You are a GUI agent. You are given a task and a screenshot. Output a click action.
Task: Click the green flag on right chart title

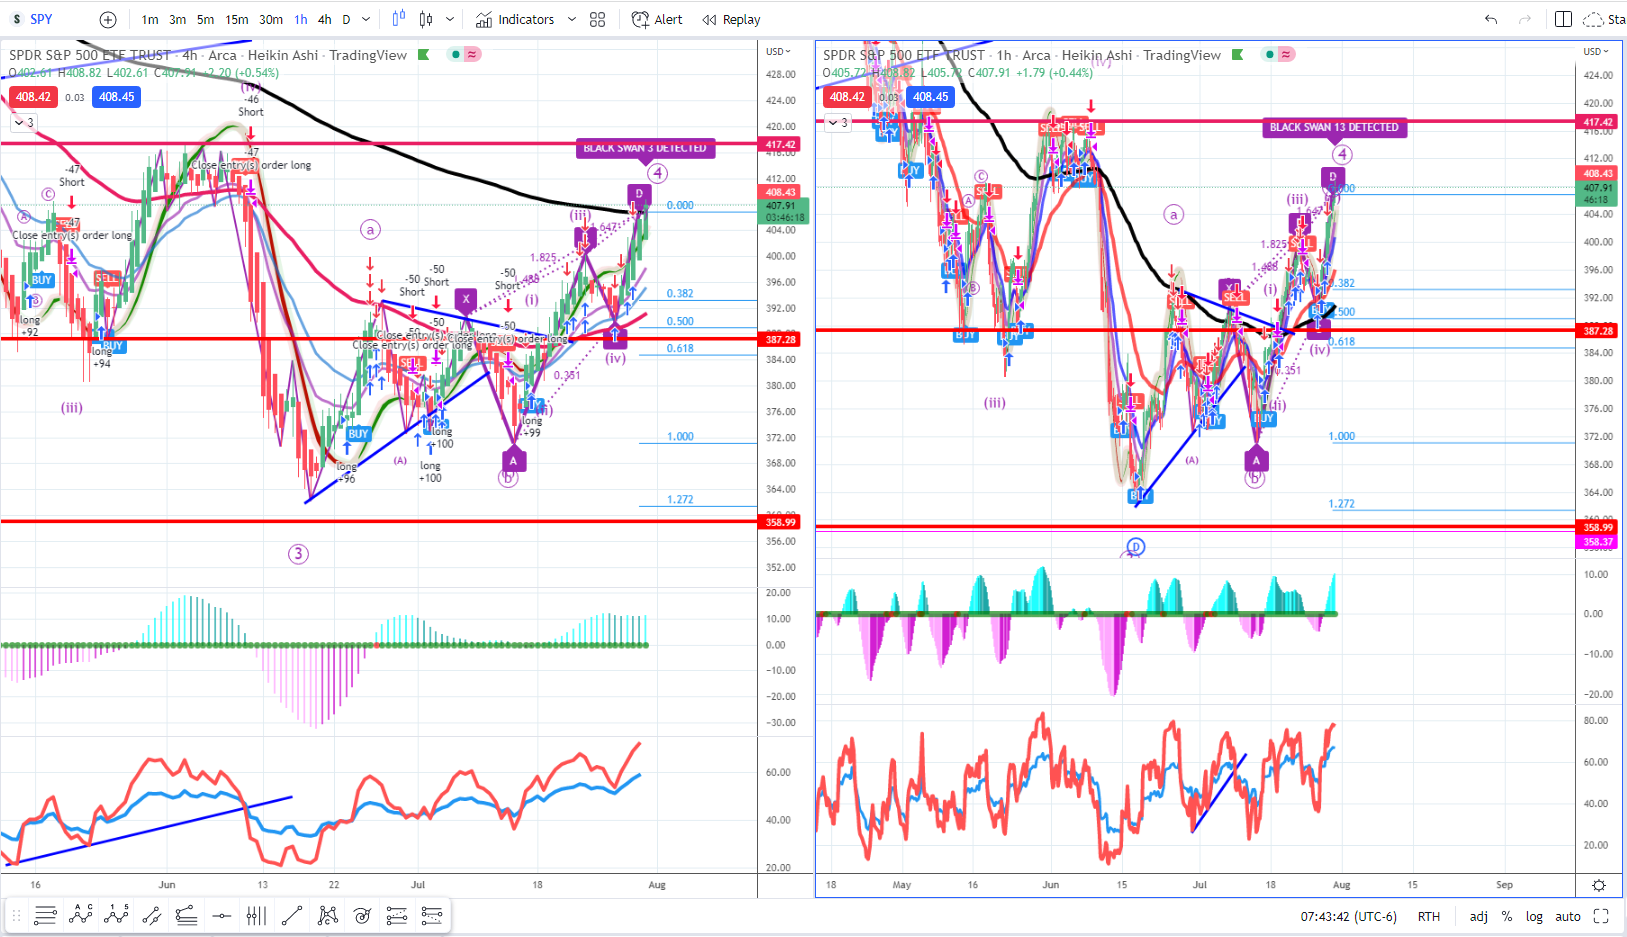1238,55
